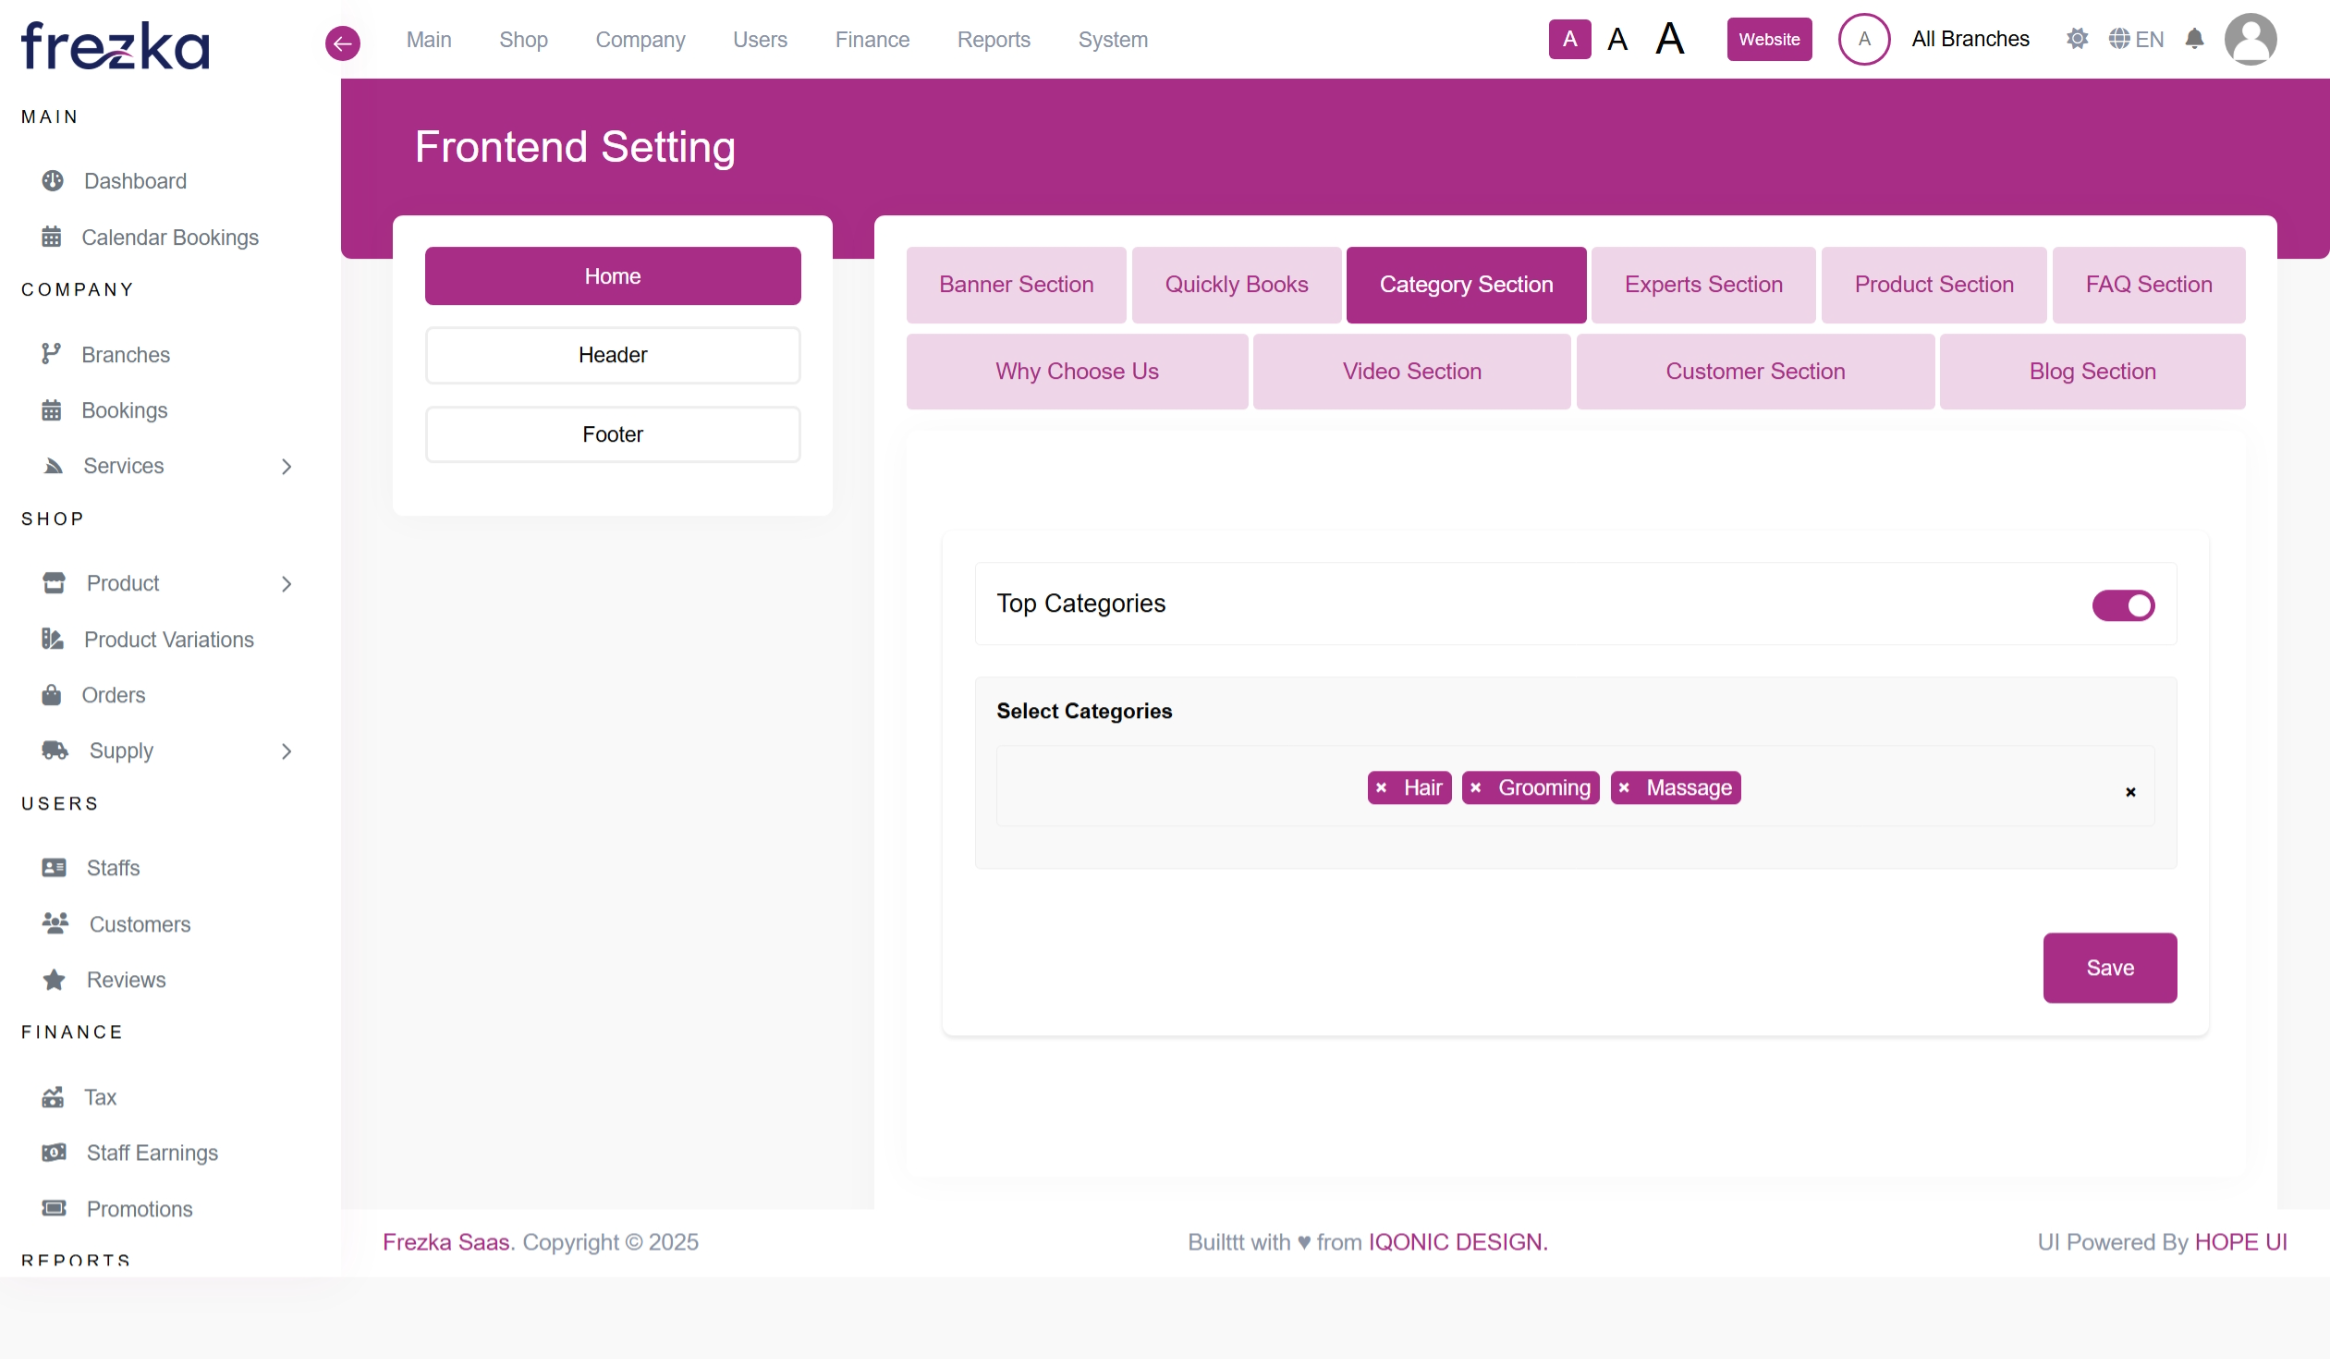2330x1359 pixels.
Task: Switch to the Banner Section tab
Action: point(1016,285)
